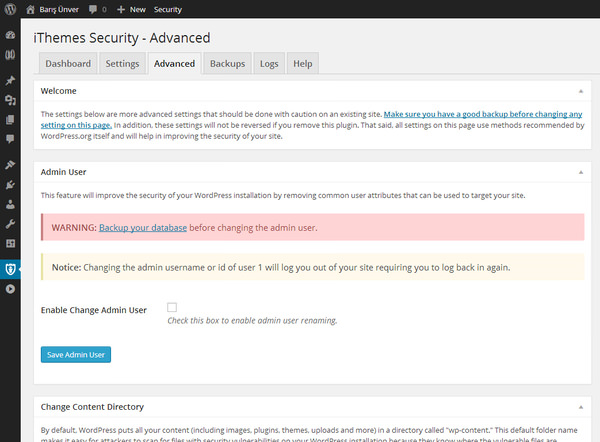The height and width of the screenshot is (442, 600).
Task: Switch to the Backups tab
Action: click(x=228, y=64)
